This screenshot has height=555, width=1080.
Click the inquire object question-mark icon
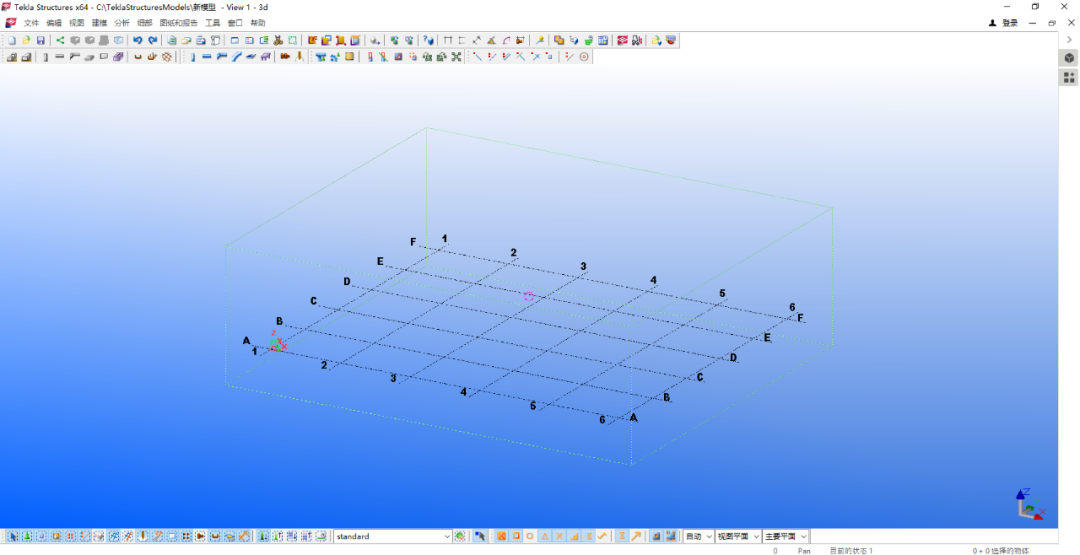coord(428,41)
